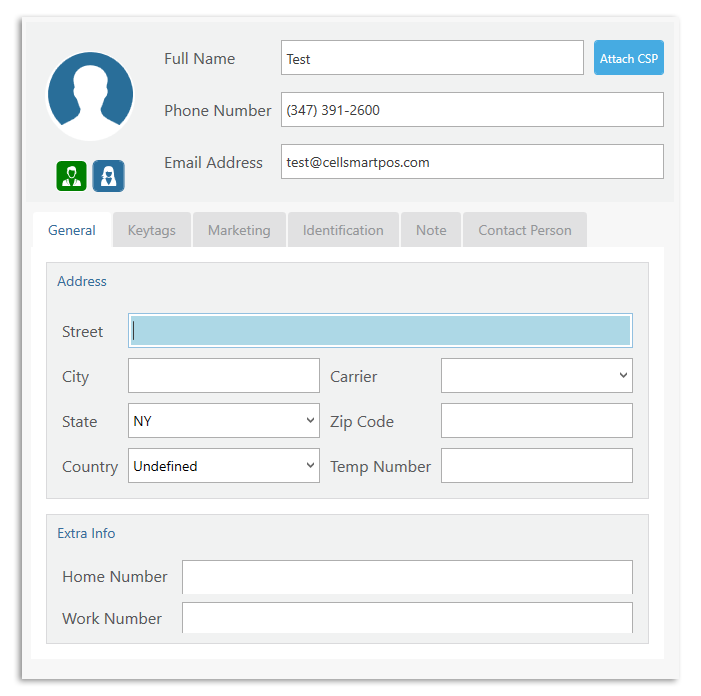
Task: Go to the Marketing tab
Action: point(239,230)
